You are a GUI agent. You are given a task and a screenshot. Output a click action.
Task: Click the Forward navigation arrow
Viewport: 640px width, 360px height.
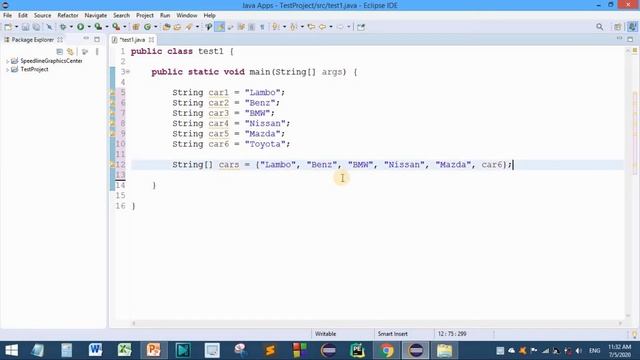340,27
